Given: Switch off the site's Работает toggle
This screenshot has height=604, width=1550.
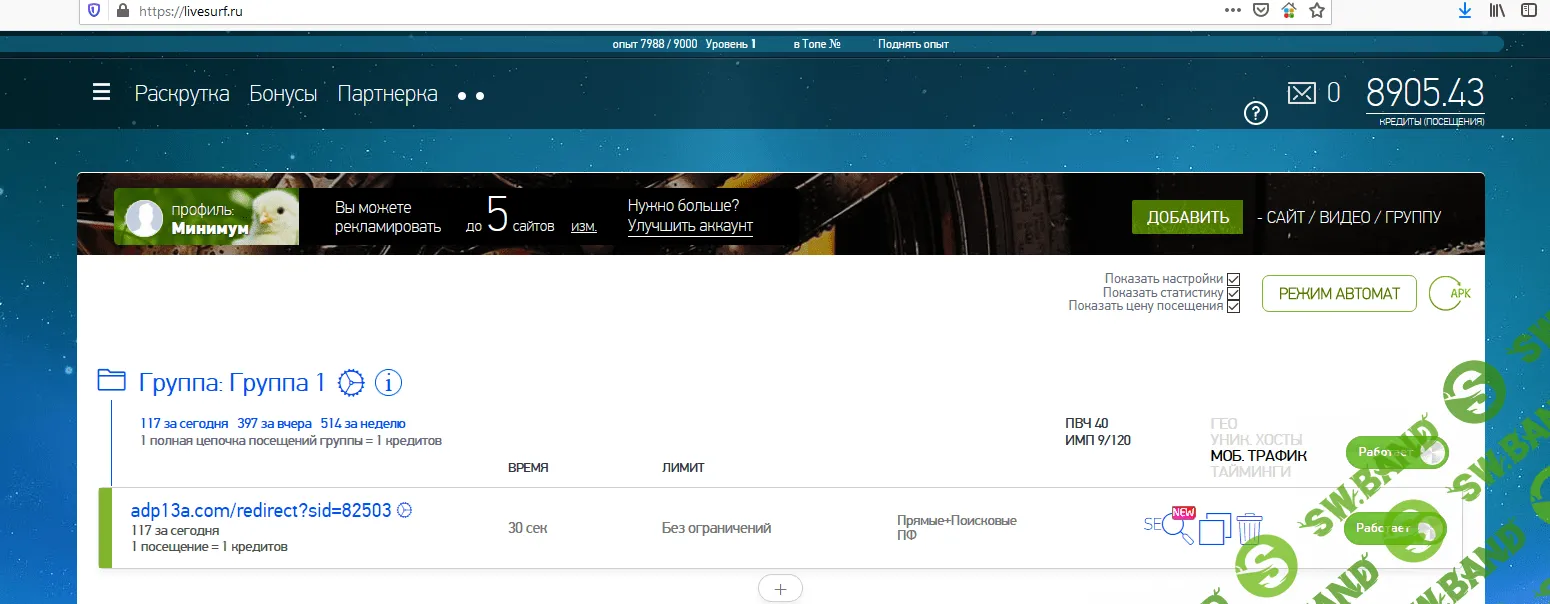Looking at the screenshot, I should pyautogui.click(x=1394, y=528).
